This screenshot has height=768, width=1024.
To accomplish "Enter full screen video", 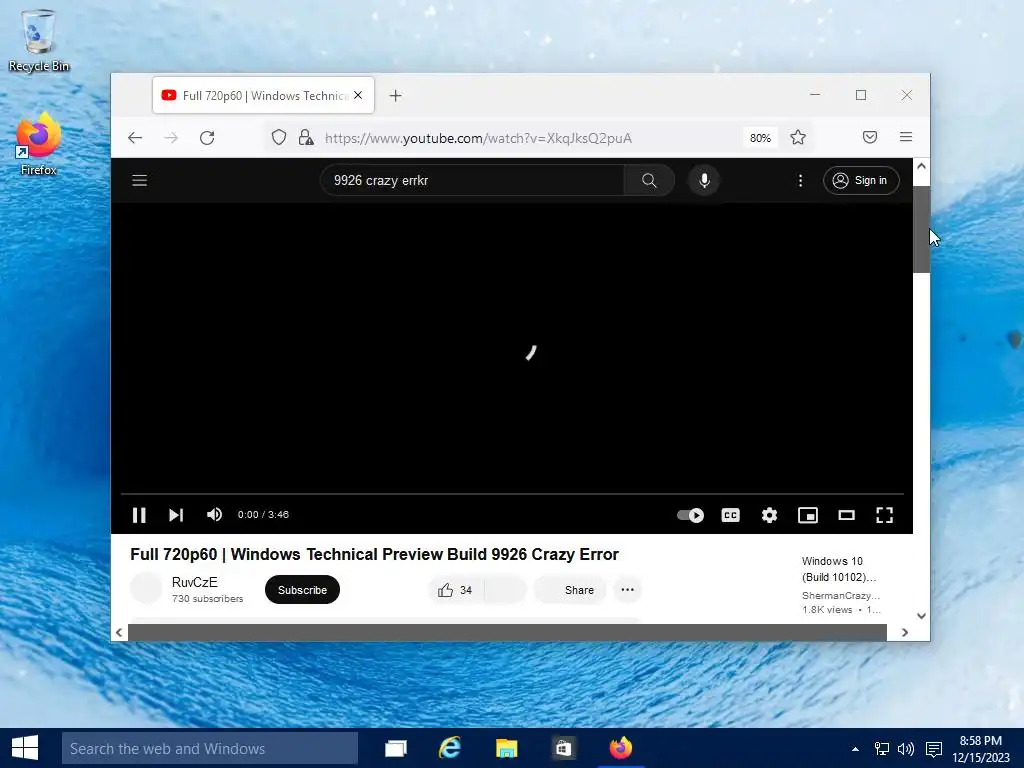I will [884, 515].
